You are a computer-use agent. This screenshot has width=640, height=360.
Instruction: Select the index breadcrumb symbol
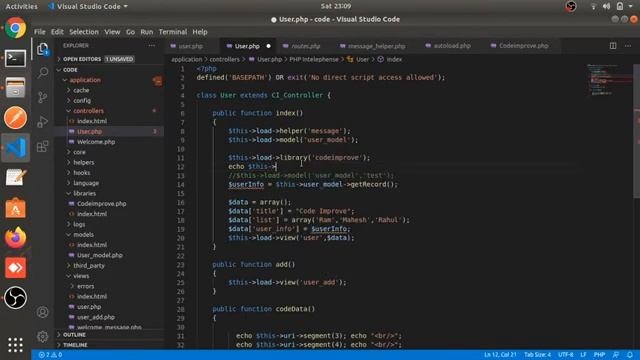[394, 60]
